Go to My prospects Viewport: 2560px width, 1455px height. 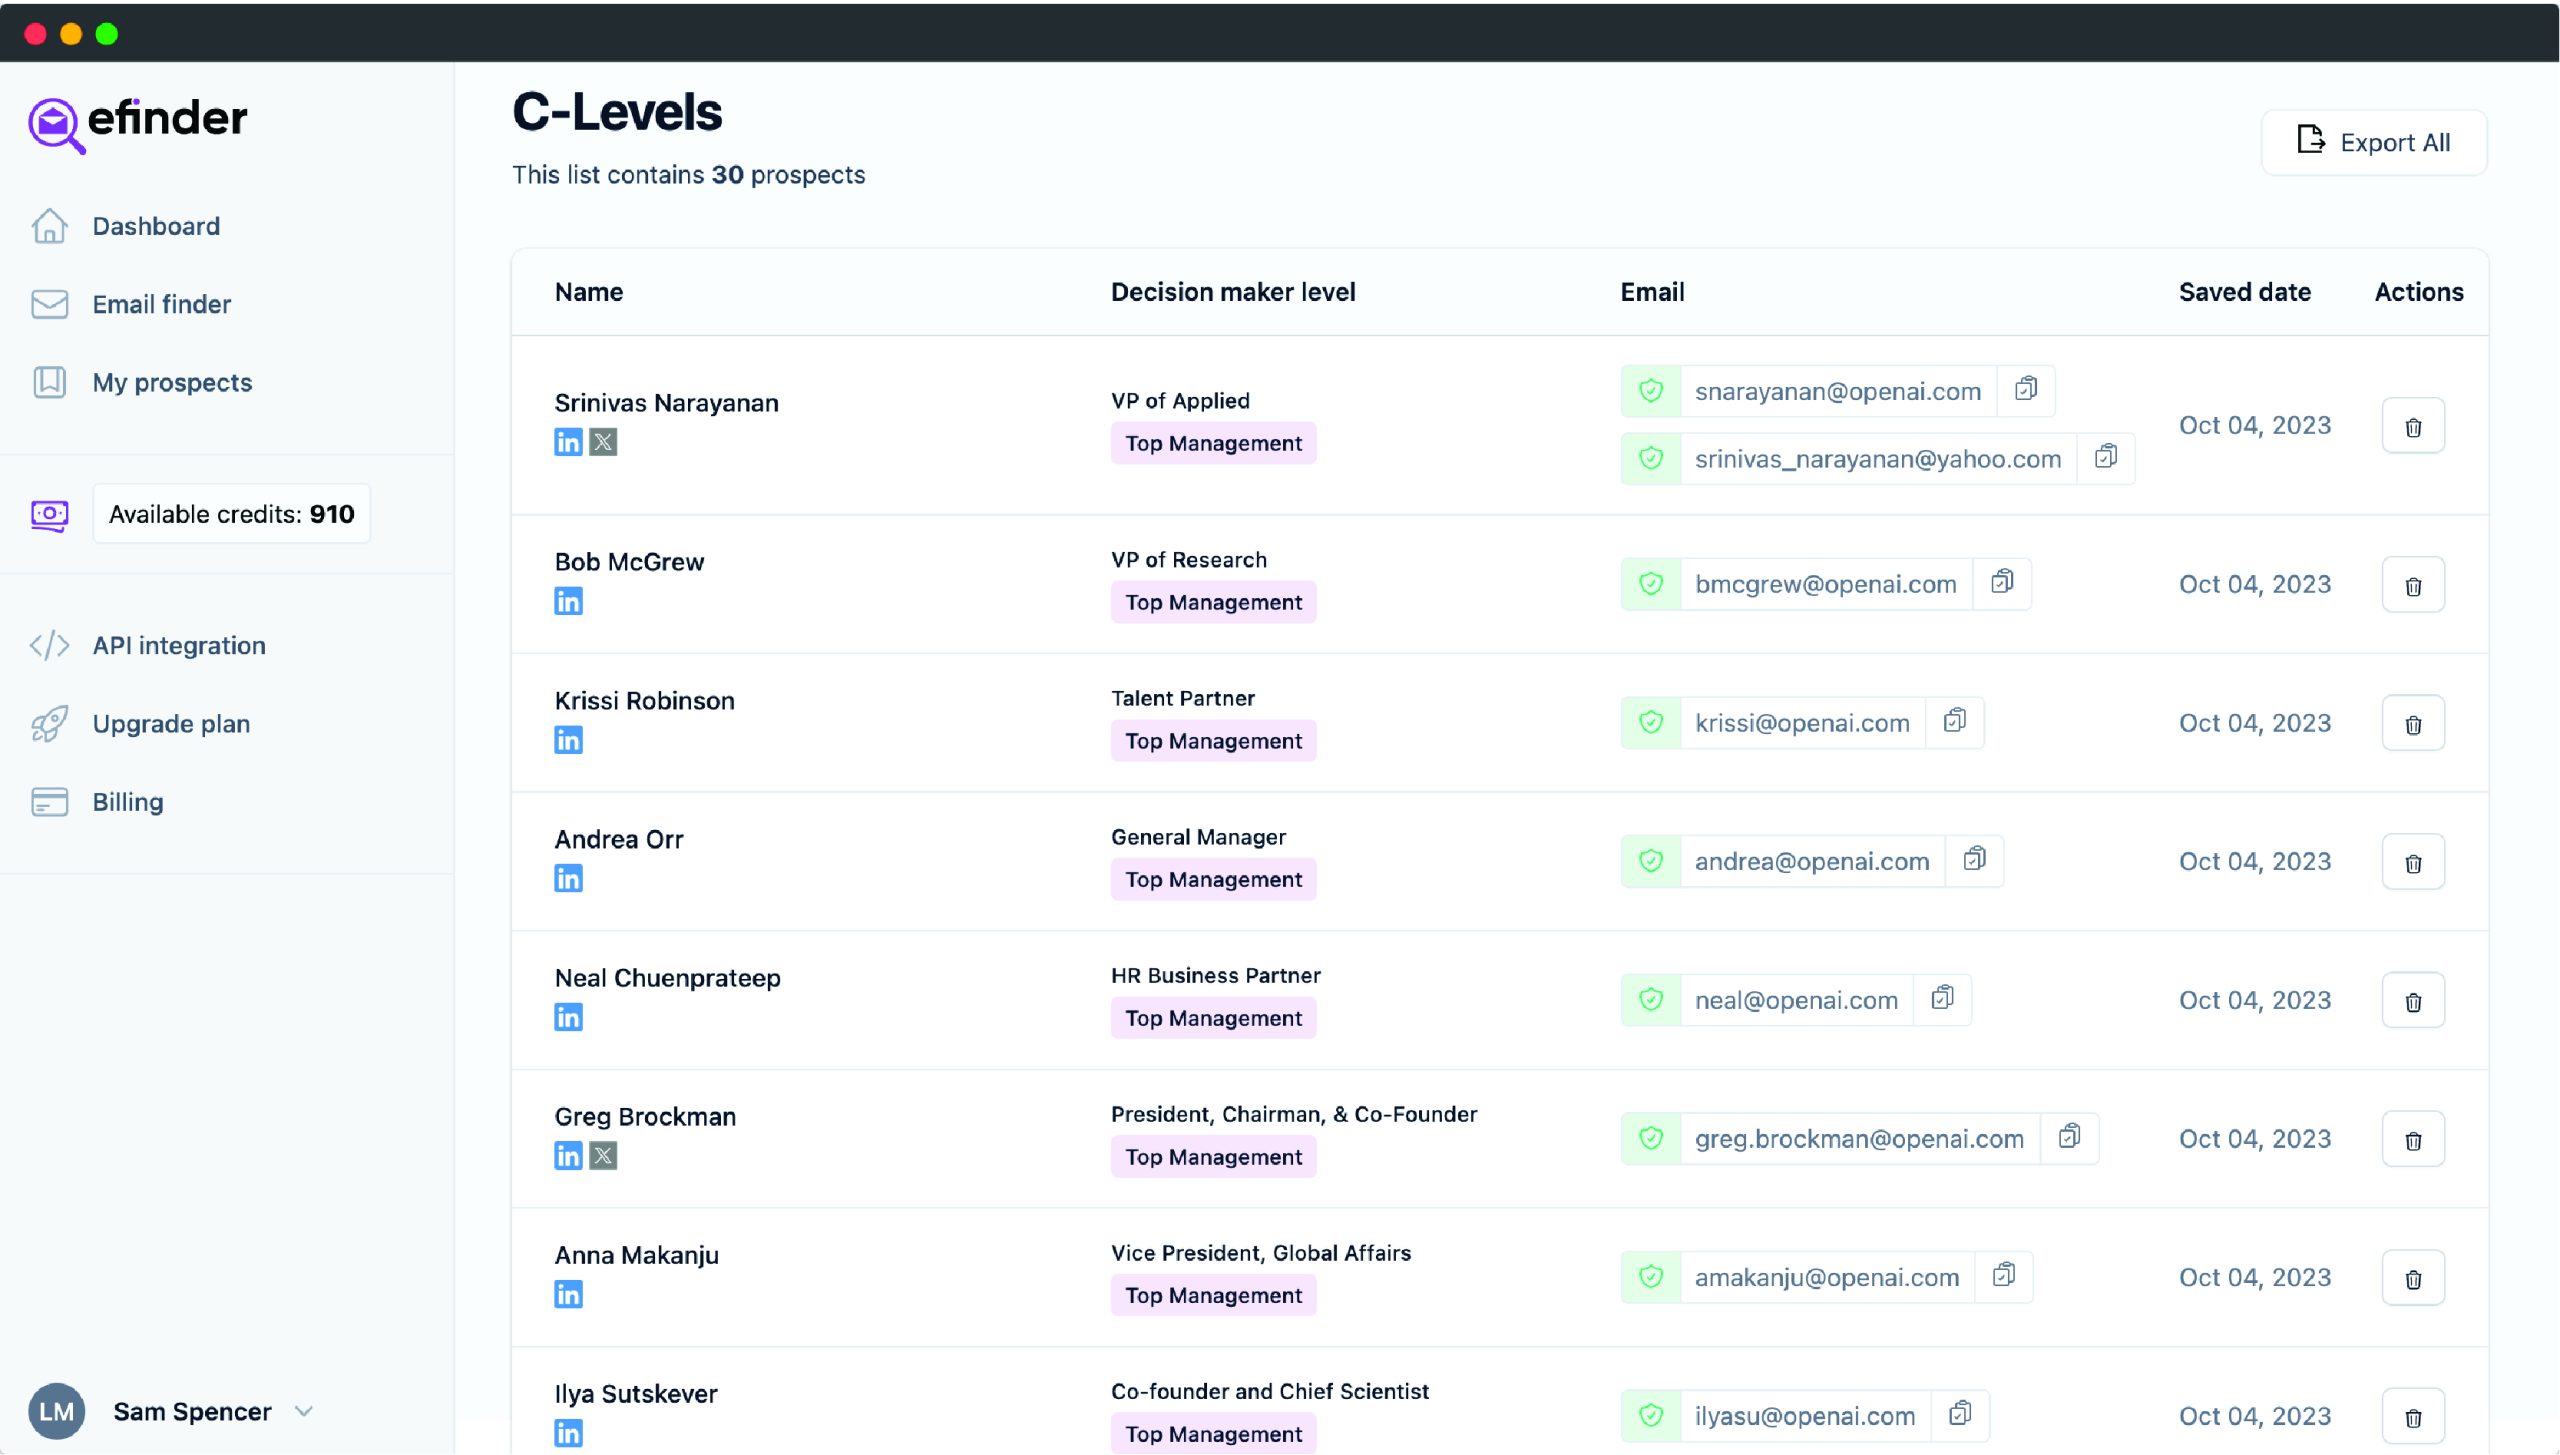pyautogui.click(x=171, y=382)
